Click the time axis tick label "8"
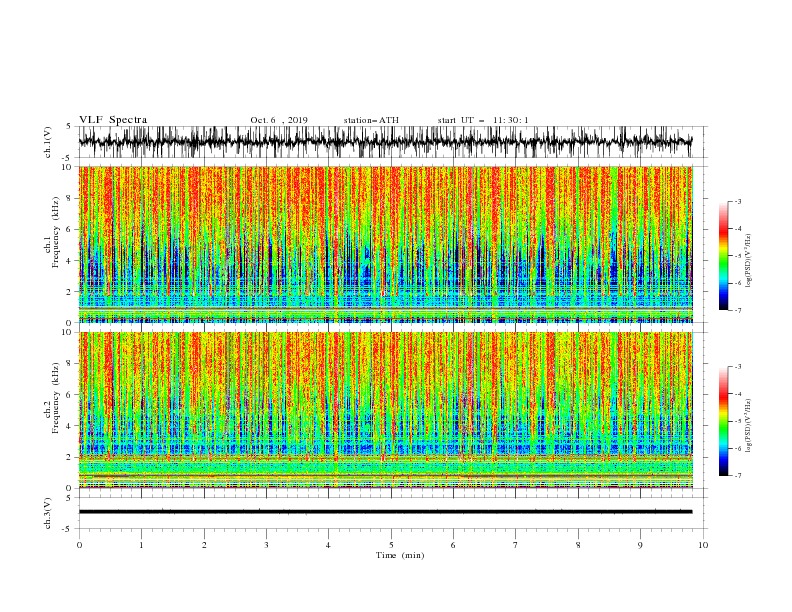The width and height of the screenshot is (792, 612). click(578, 545)
